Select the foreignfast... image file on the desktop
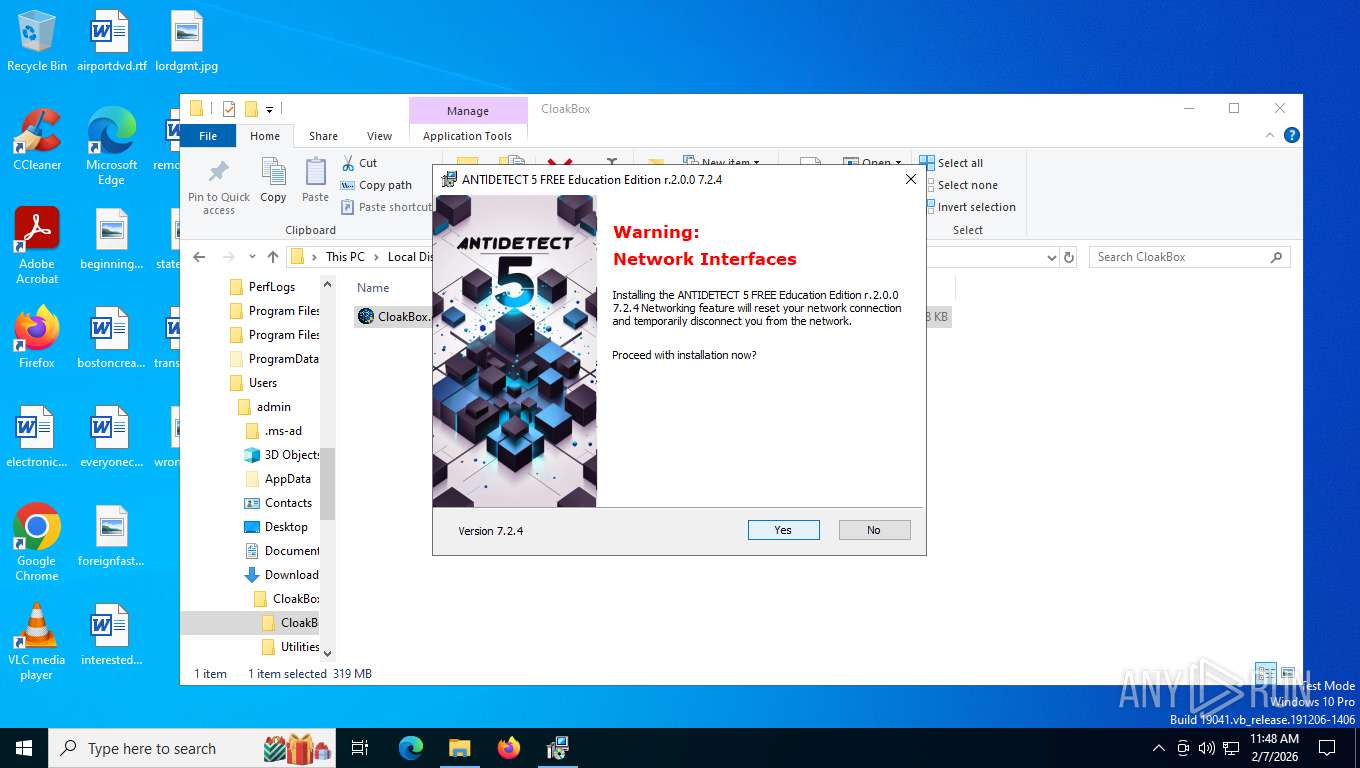This screenshot has width=1360, height=768. coord(112,536)
